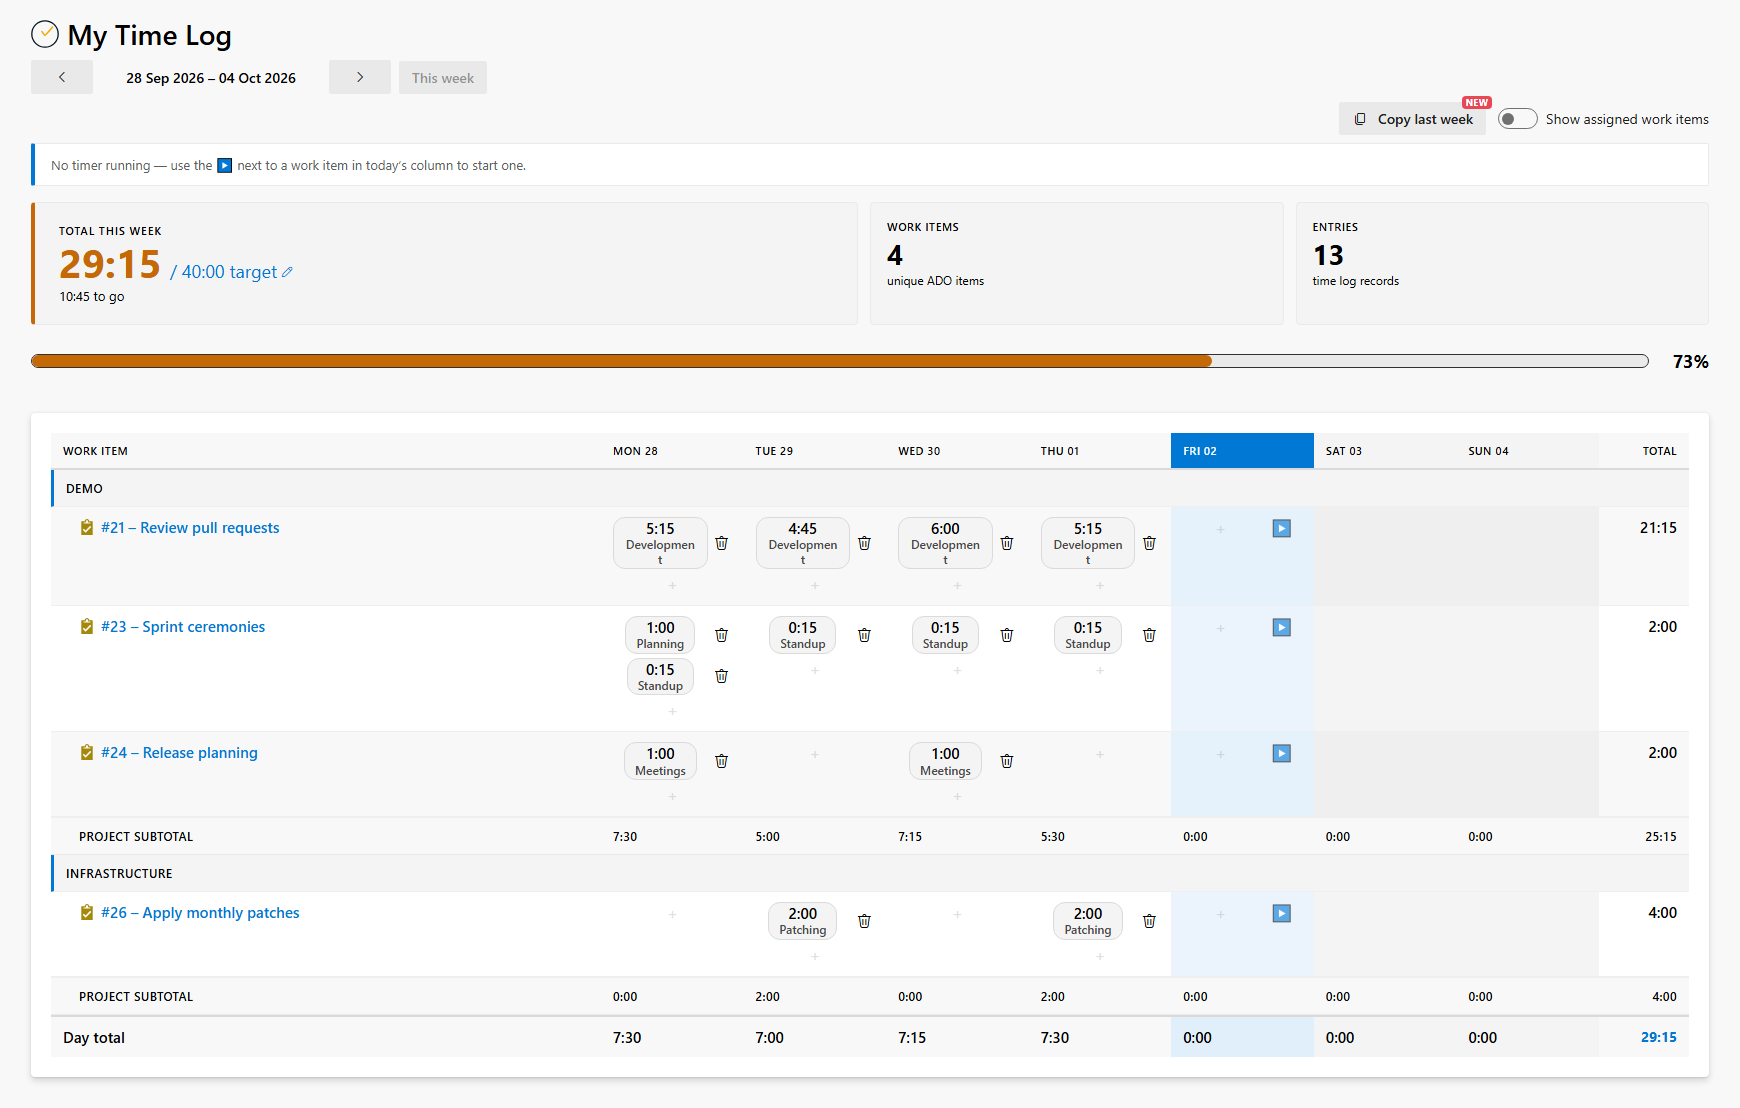Screen dimensions: 1740x1108
Task: Open Tuesday 2:00 Patching time entry
Action: [x=802, y=921]
